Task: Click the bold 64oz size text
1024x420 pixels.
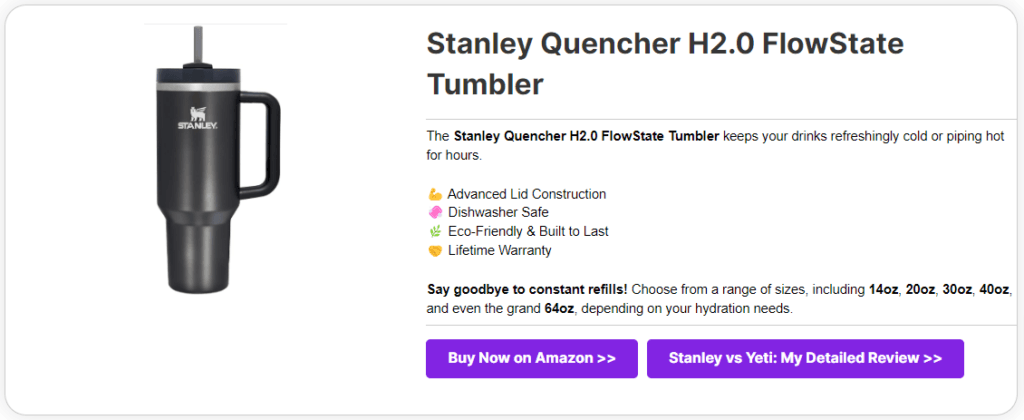Action: coord(557,309)
